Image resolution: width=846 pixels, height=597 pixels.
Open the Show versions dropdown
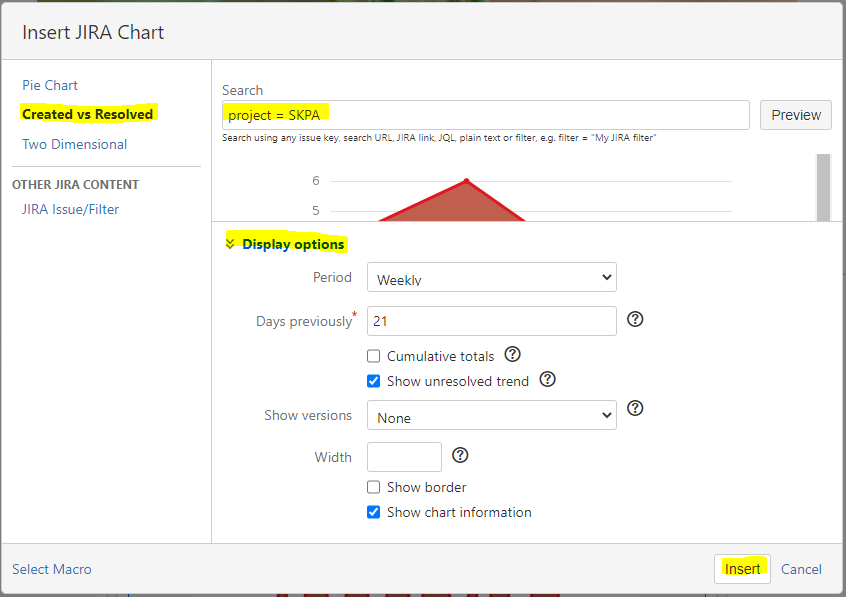coord(492,415)
